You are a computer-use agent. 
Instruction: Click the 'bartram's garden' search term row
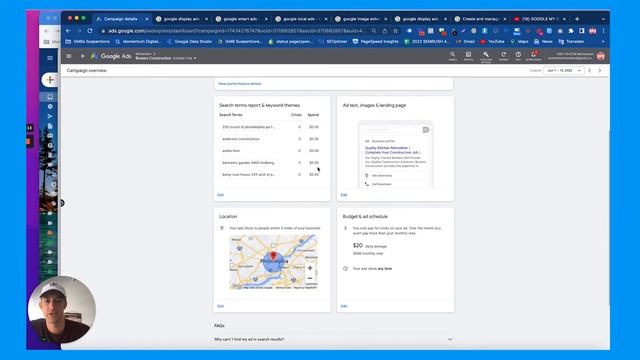[x=270, y=162]
